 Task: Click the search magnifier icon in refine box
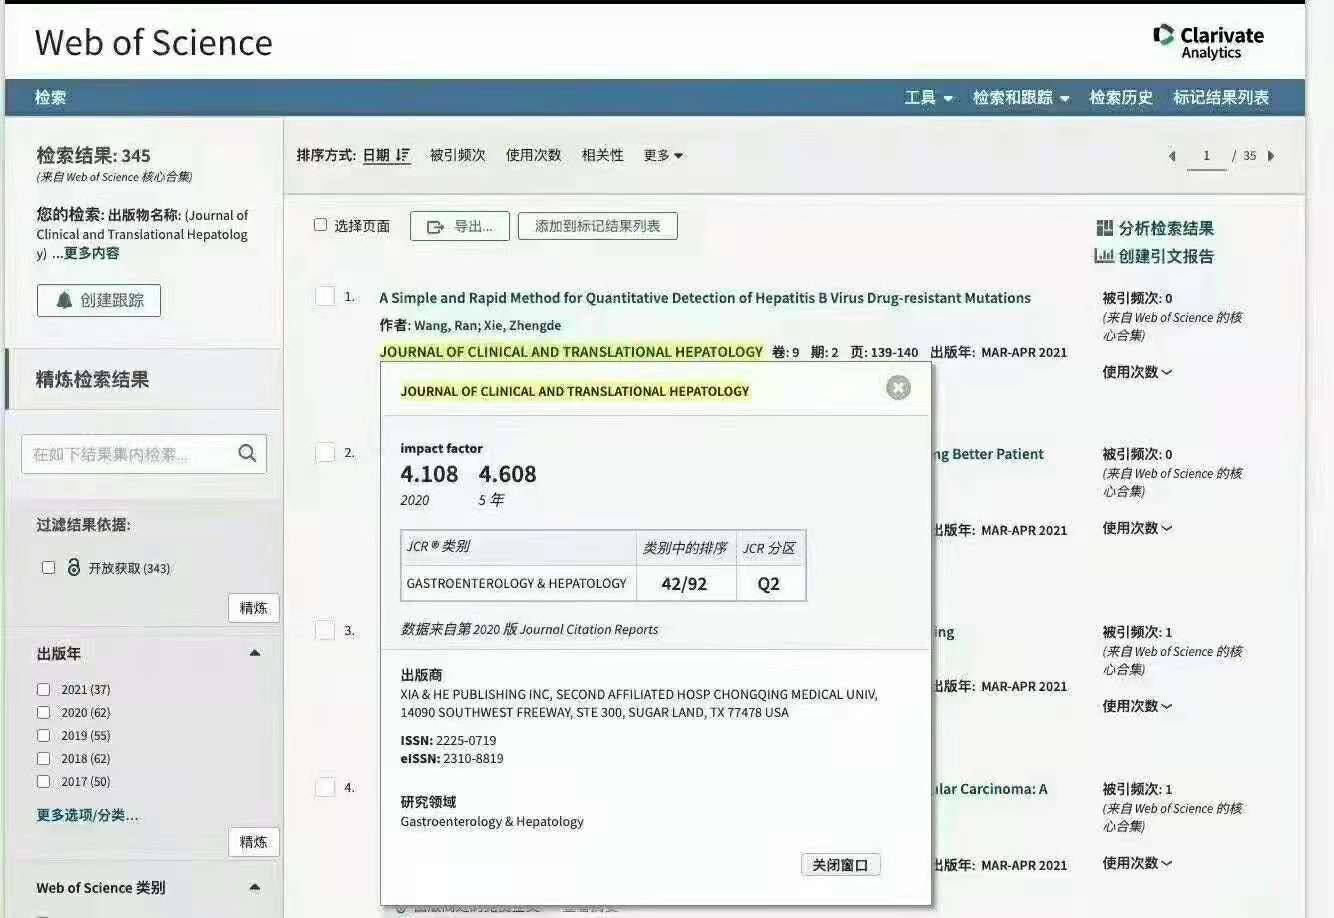(x=247, y=454)
